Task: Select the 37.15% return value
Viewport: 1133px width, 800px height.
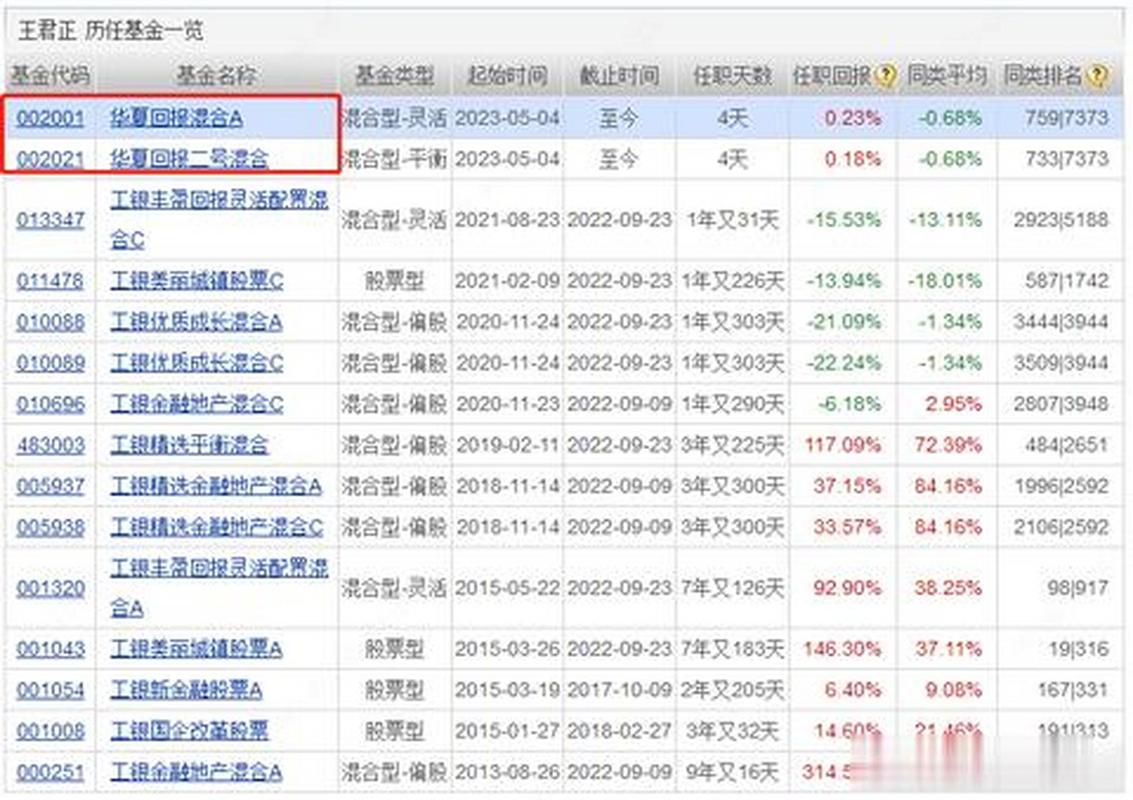Action: click(x=848, y=486)
